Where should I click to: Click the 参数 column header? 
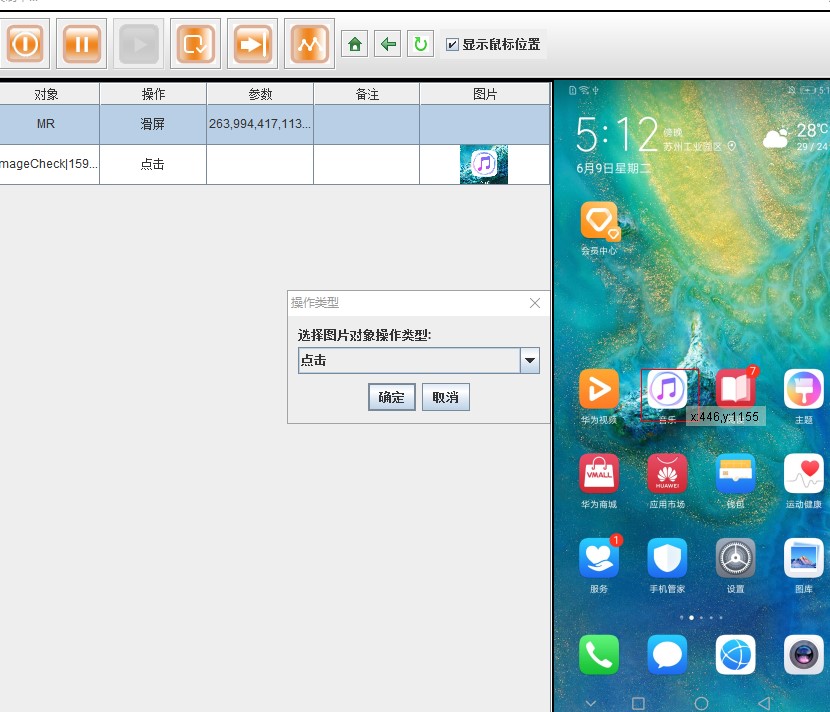pos(260,93)
